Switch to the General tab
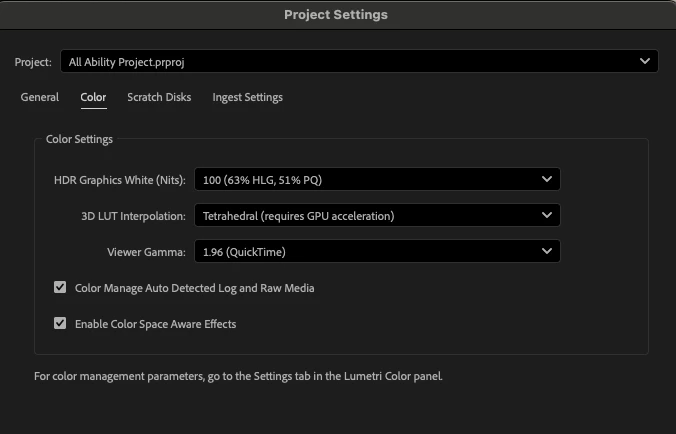676x434 pixels. coord(40,97)
